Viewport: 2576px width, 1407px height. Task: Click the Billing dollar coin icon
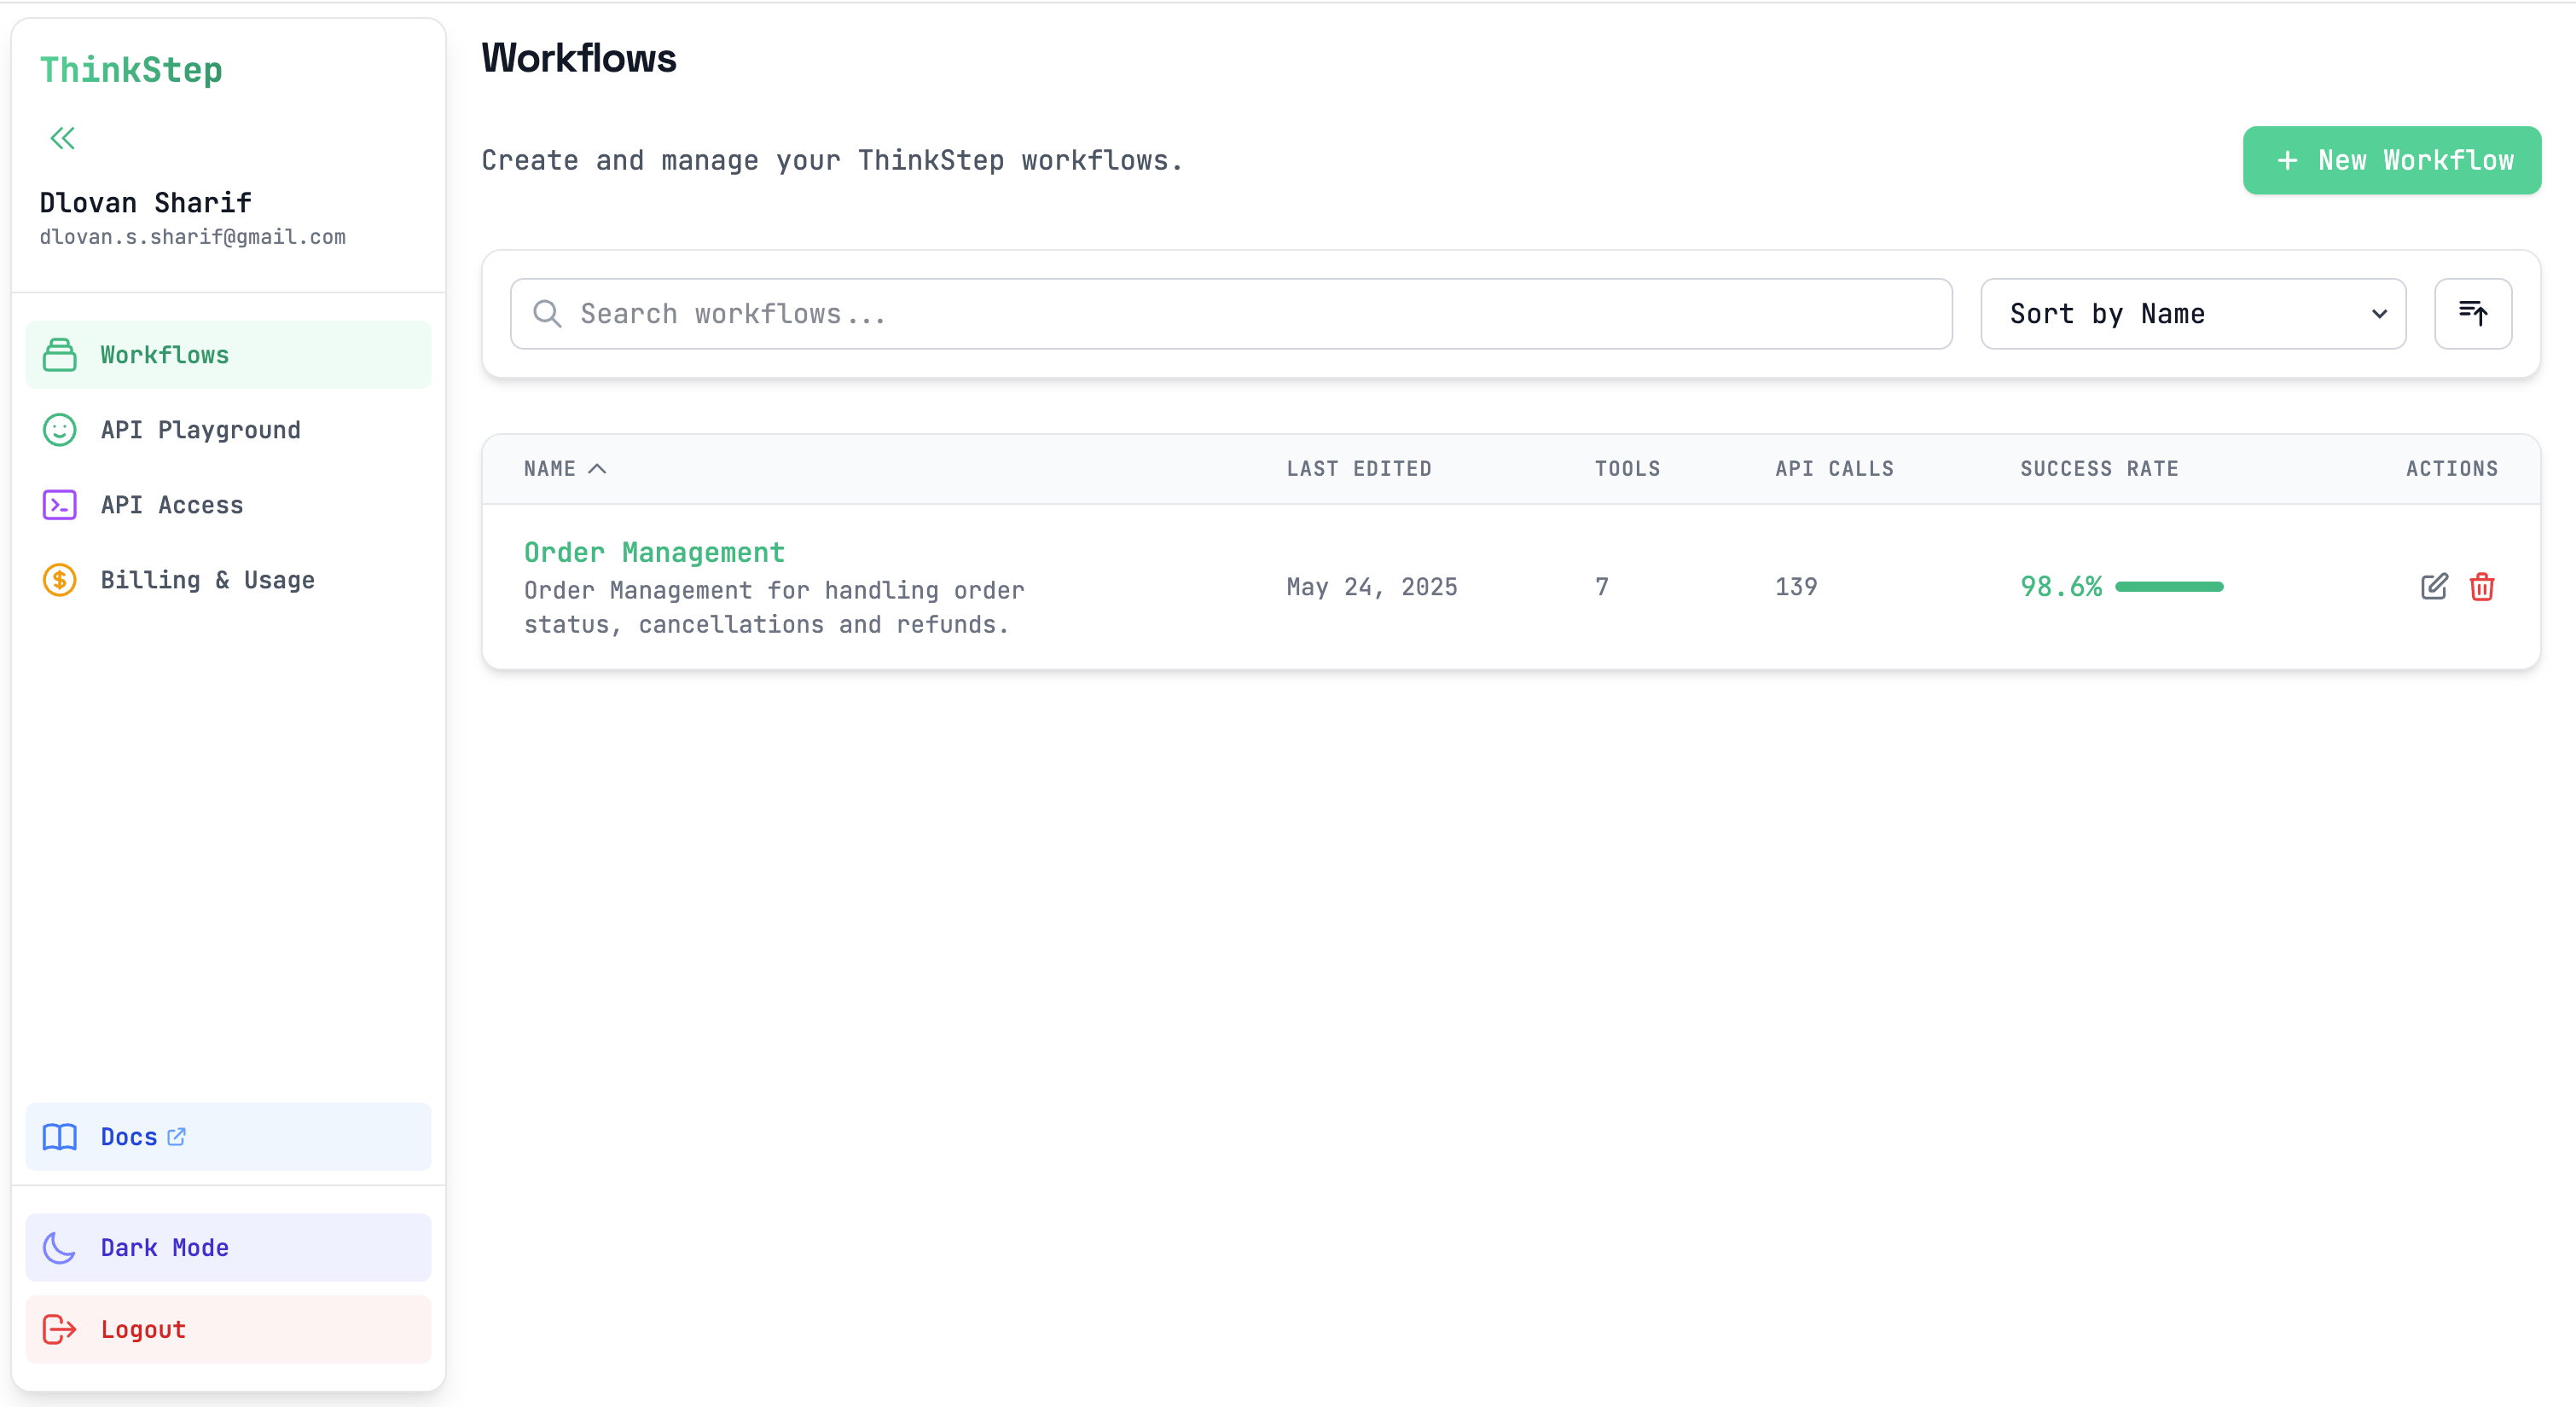[59, 580]
